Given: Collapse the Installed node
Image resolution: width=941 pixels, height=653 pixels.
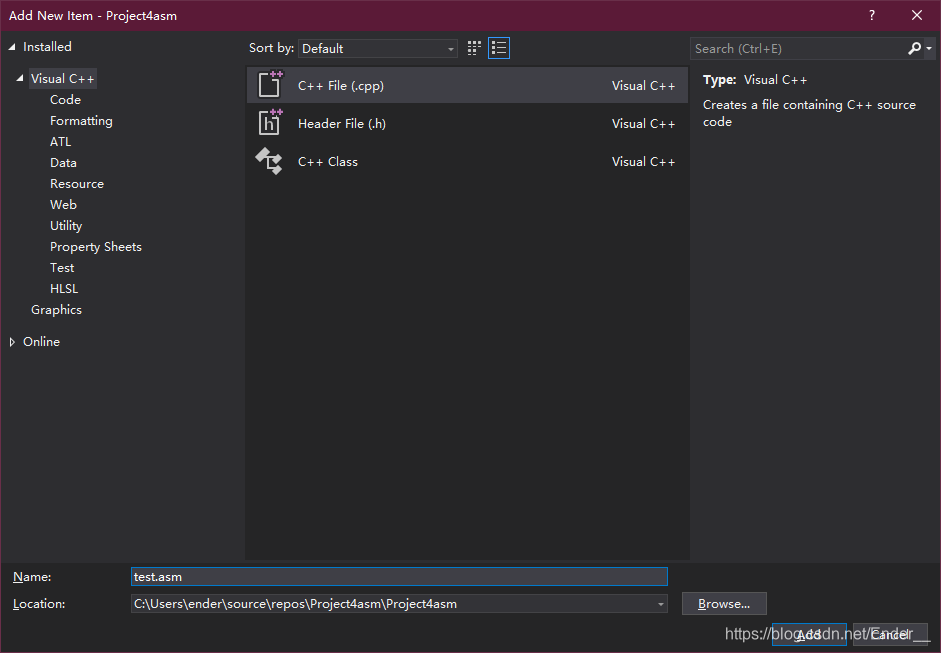Looking at the screenshot, I should pos(10,46).
